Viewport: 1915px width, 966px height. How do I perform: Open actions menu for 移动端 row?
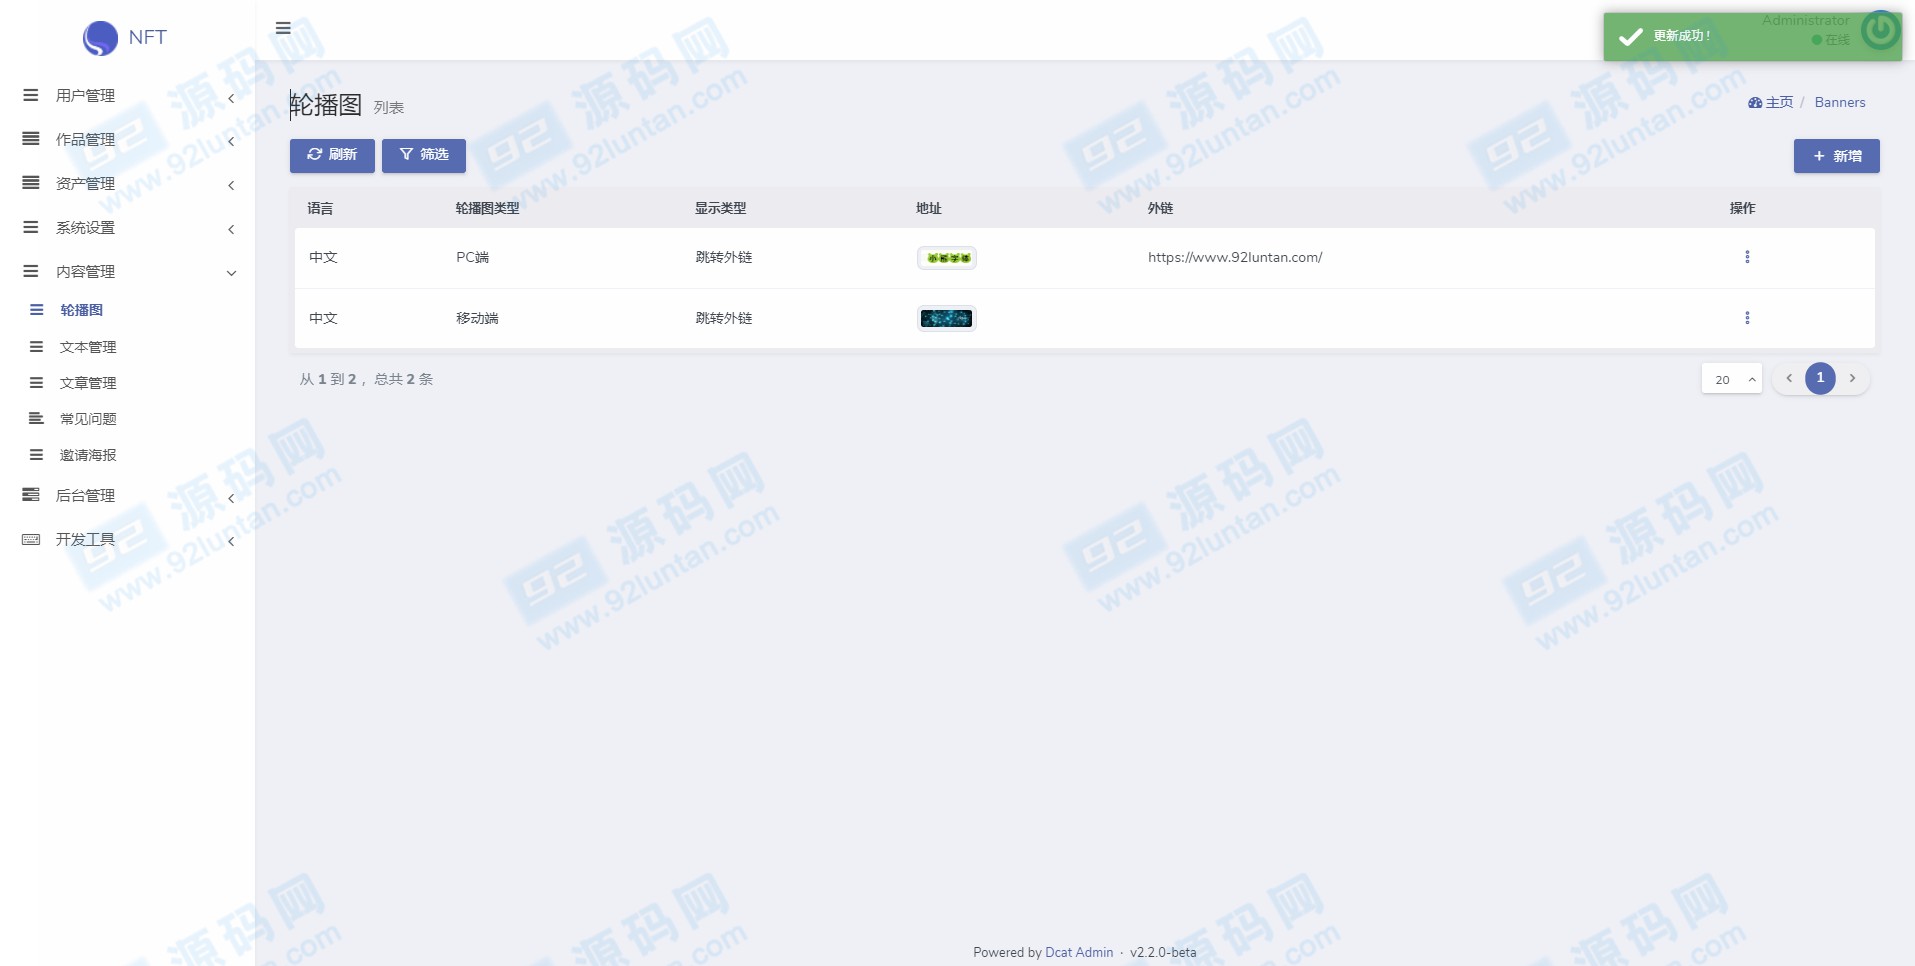(1747, 318)
